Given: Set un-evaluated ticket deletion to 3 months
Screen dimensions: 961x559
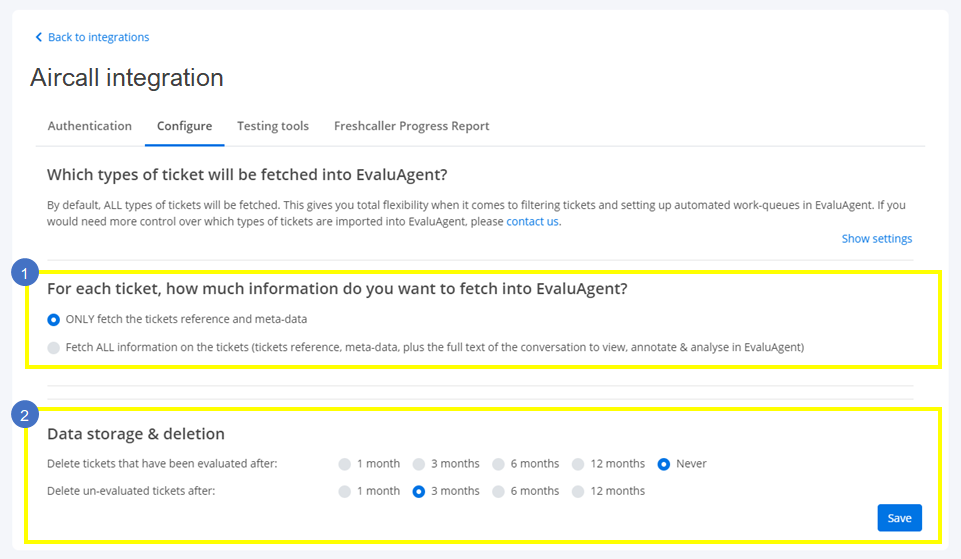Looking at the screenshot, I should (x=419, y=491).
